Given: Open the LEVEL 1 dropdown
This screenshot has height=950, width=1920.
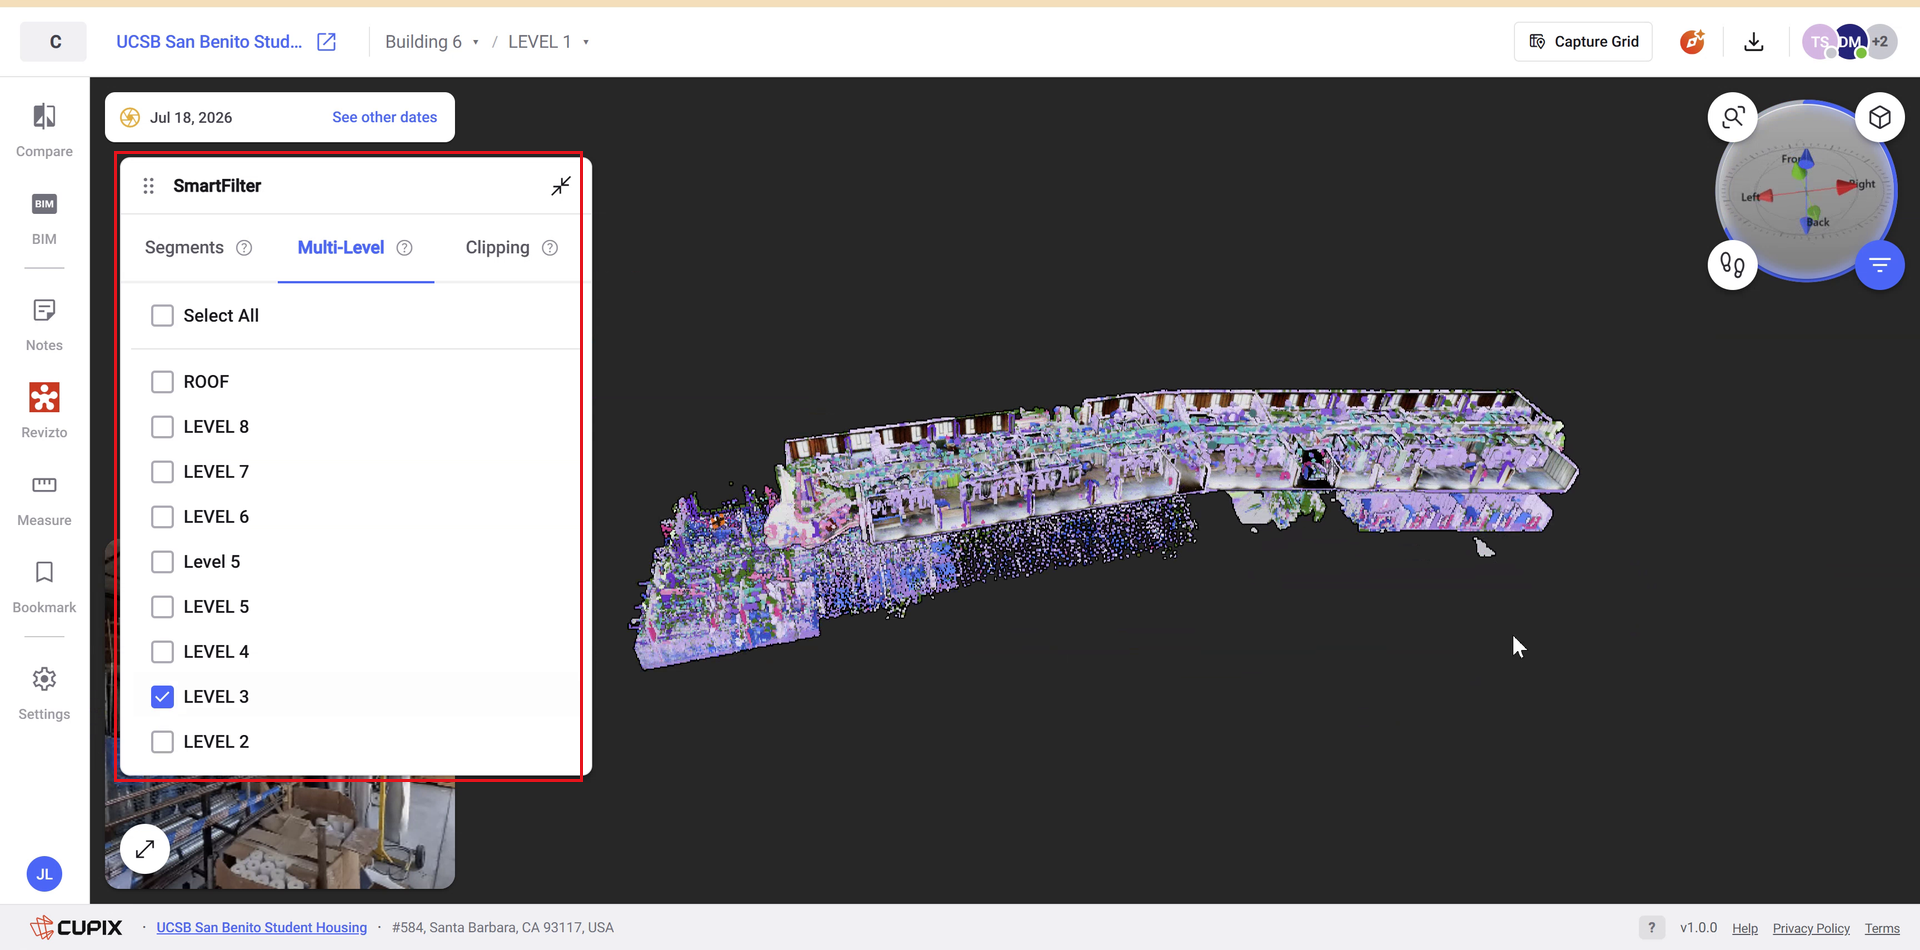Looking at the screenshot, I should pyautogui.click(x=548, y=42).
